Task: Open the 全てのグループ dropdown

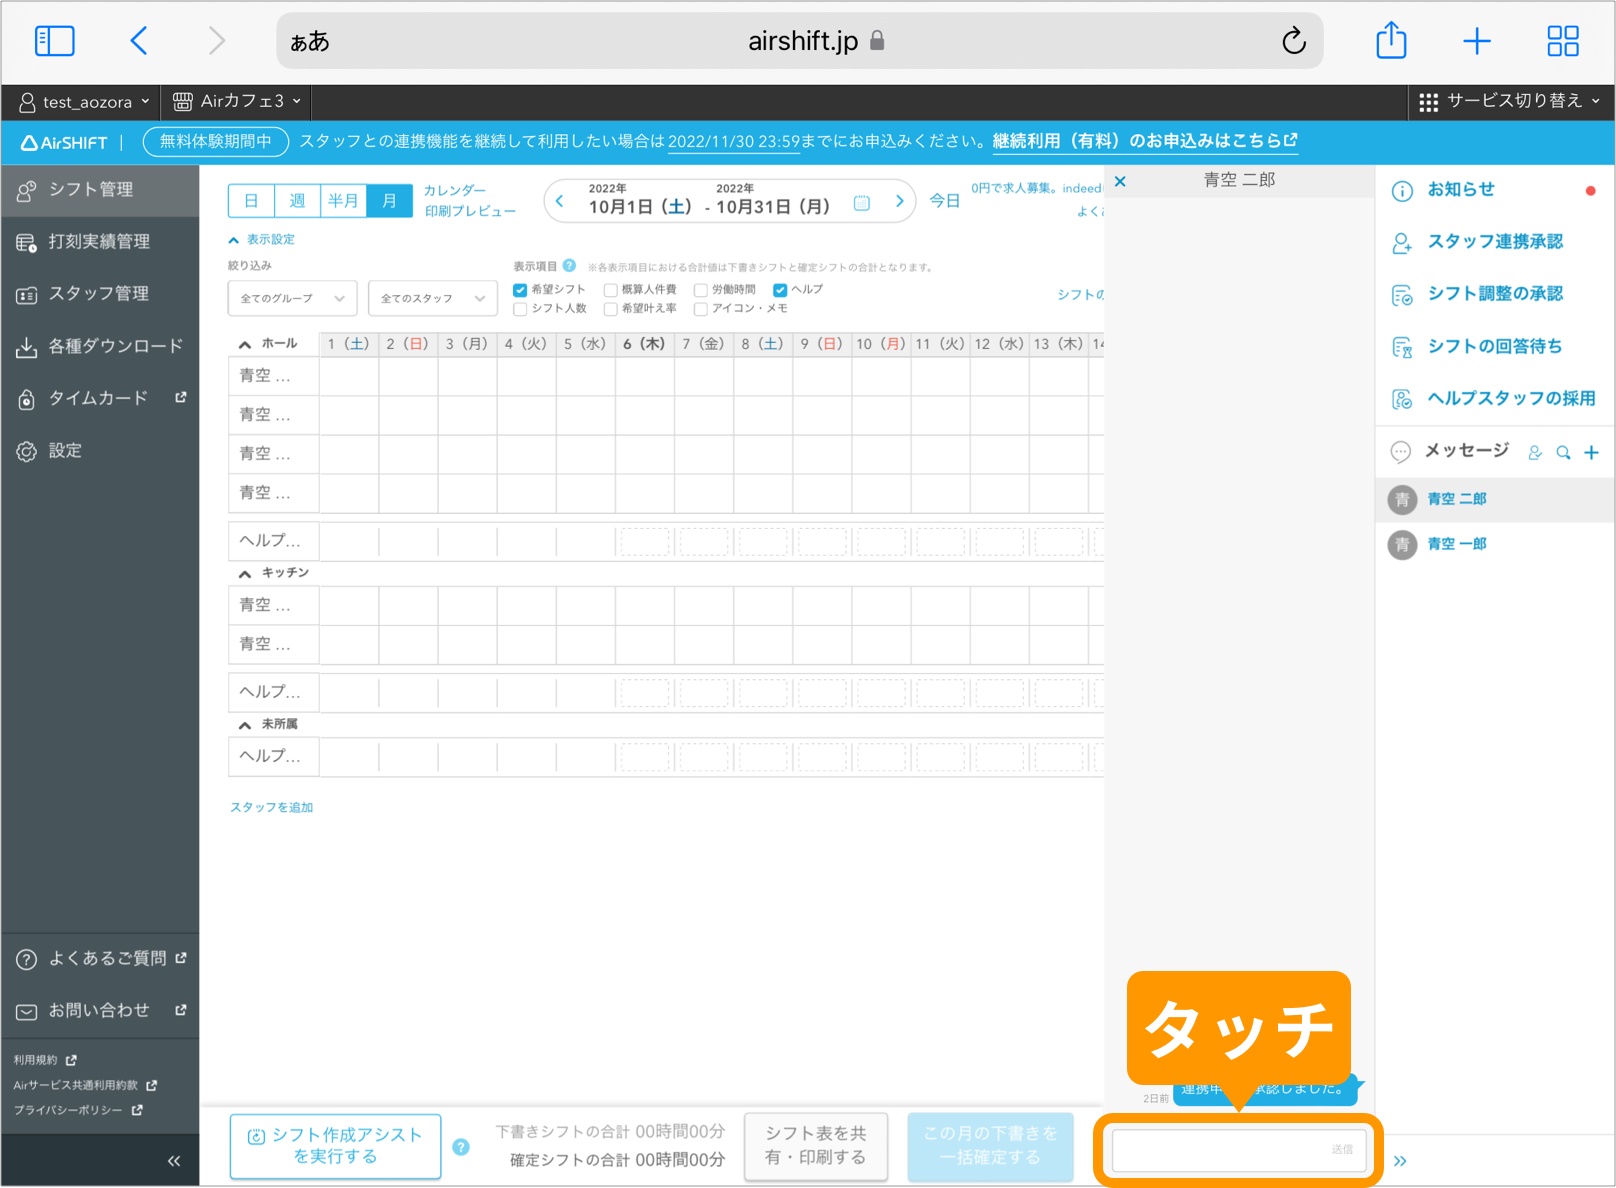Action: point(291,298)
